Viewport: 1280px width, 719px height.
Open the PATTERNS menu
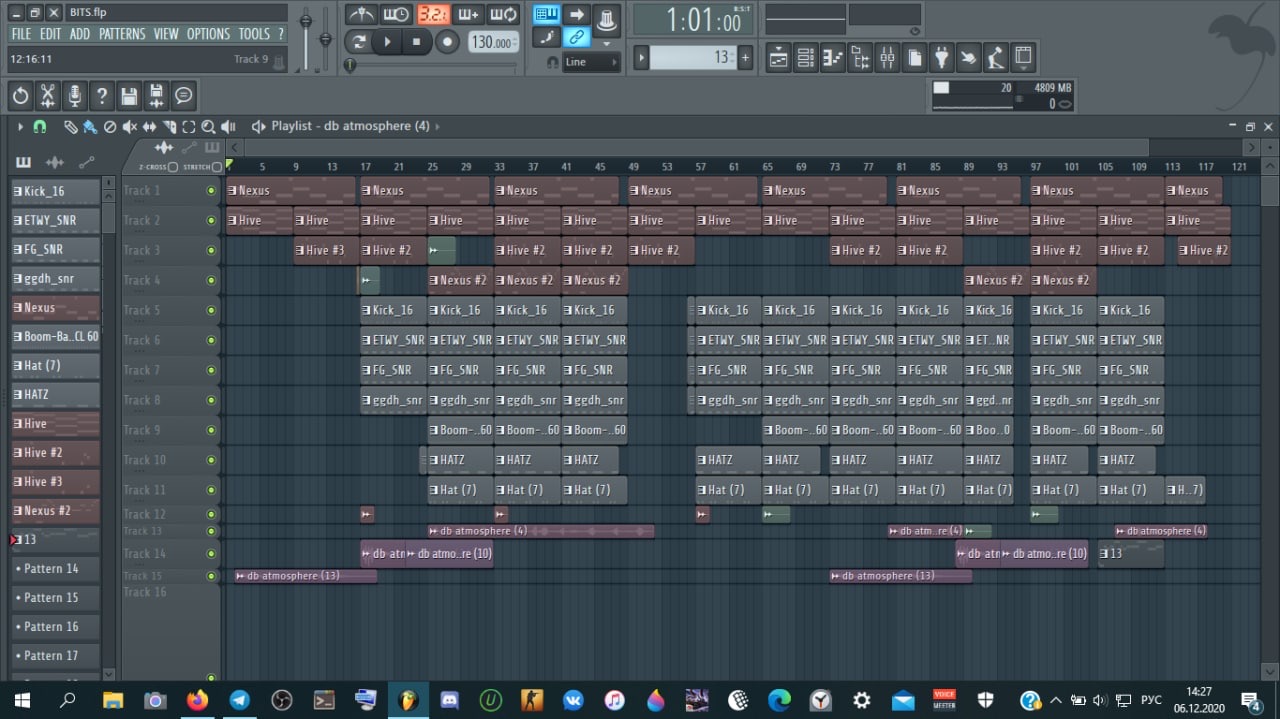tap(122, 34)
